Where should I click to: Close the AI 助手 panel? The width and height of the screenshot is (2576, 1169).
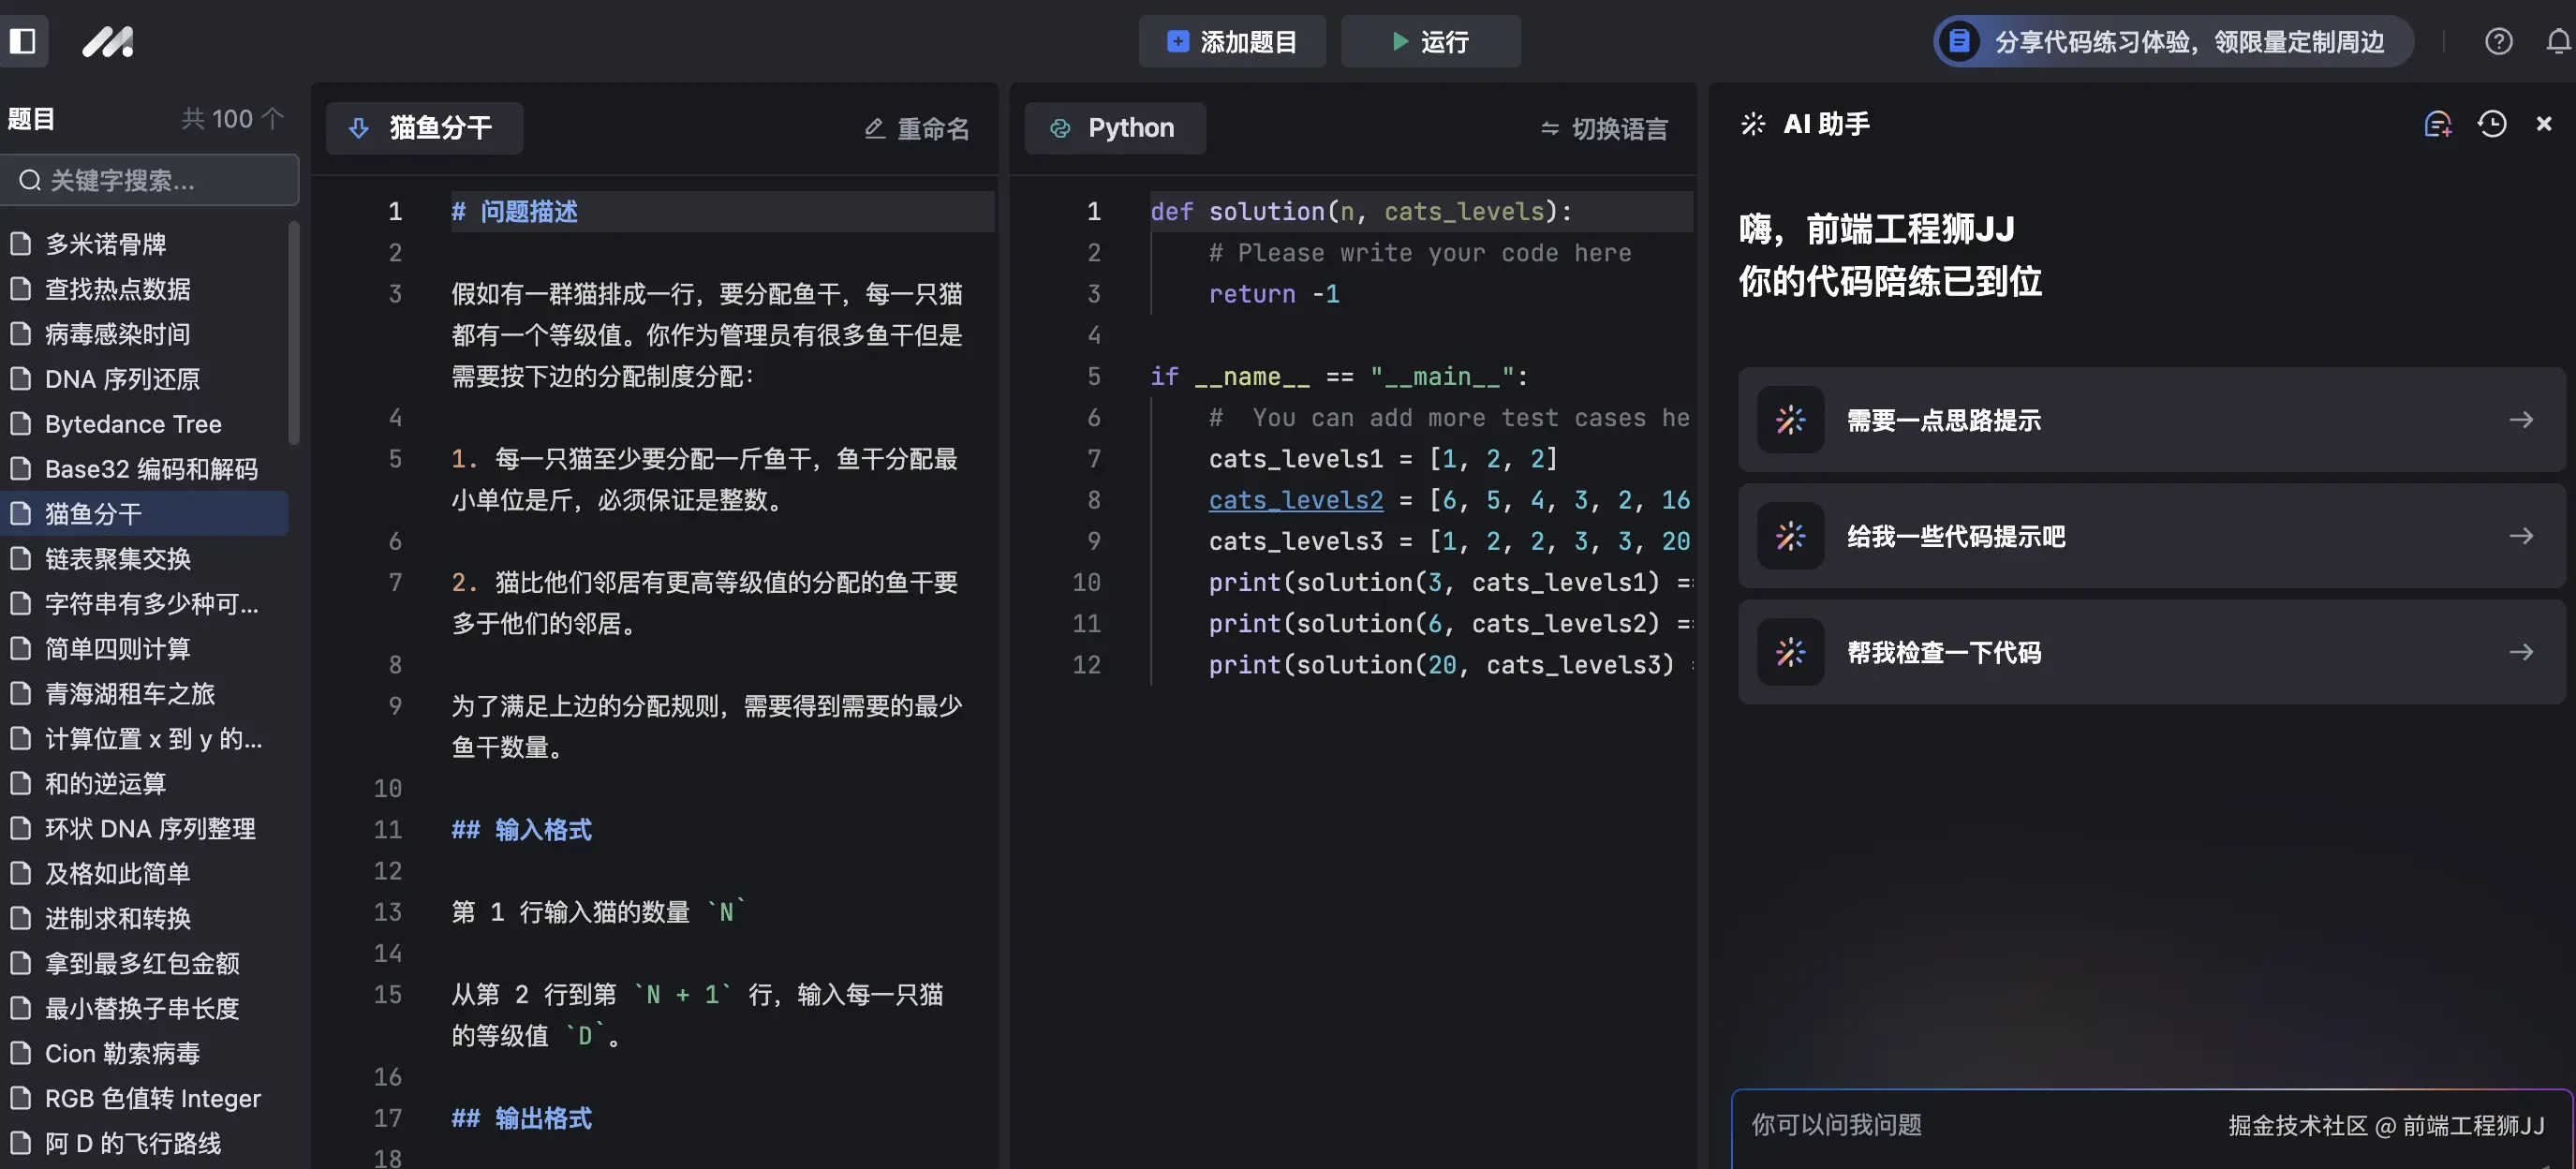[2543, 124]
